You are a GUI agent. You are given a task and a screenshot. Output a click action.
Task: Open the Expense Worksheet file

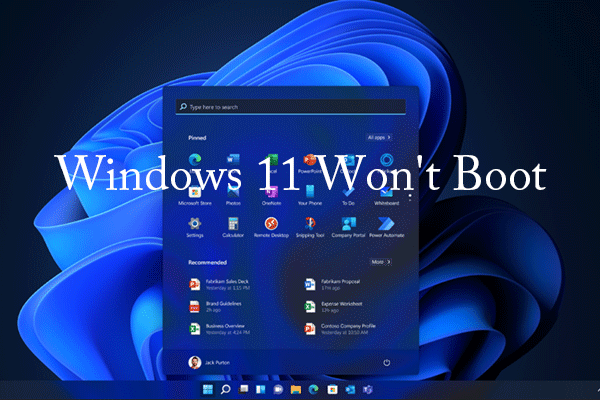tap(333, 307)
